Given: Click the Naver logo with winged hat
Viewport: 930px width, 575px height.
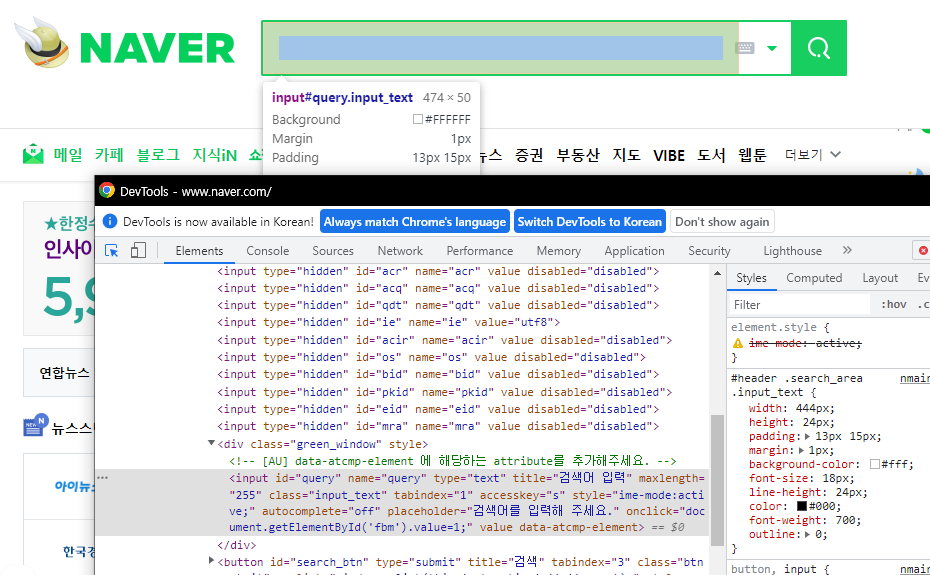Looking at the screenshot, I should click(125, 43).
